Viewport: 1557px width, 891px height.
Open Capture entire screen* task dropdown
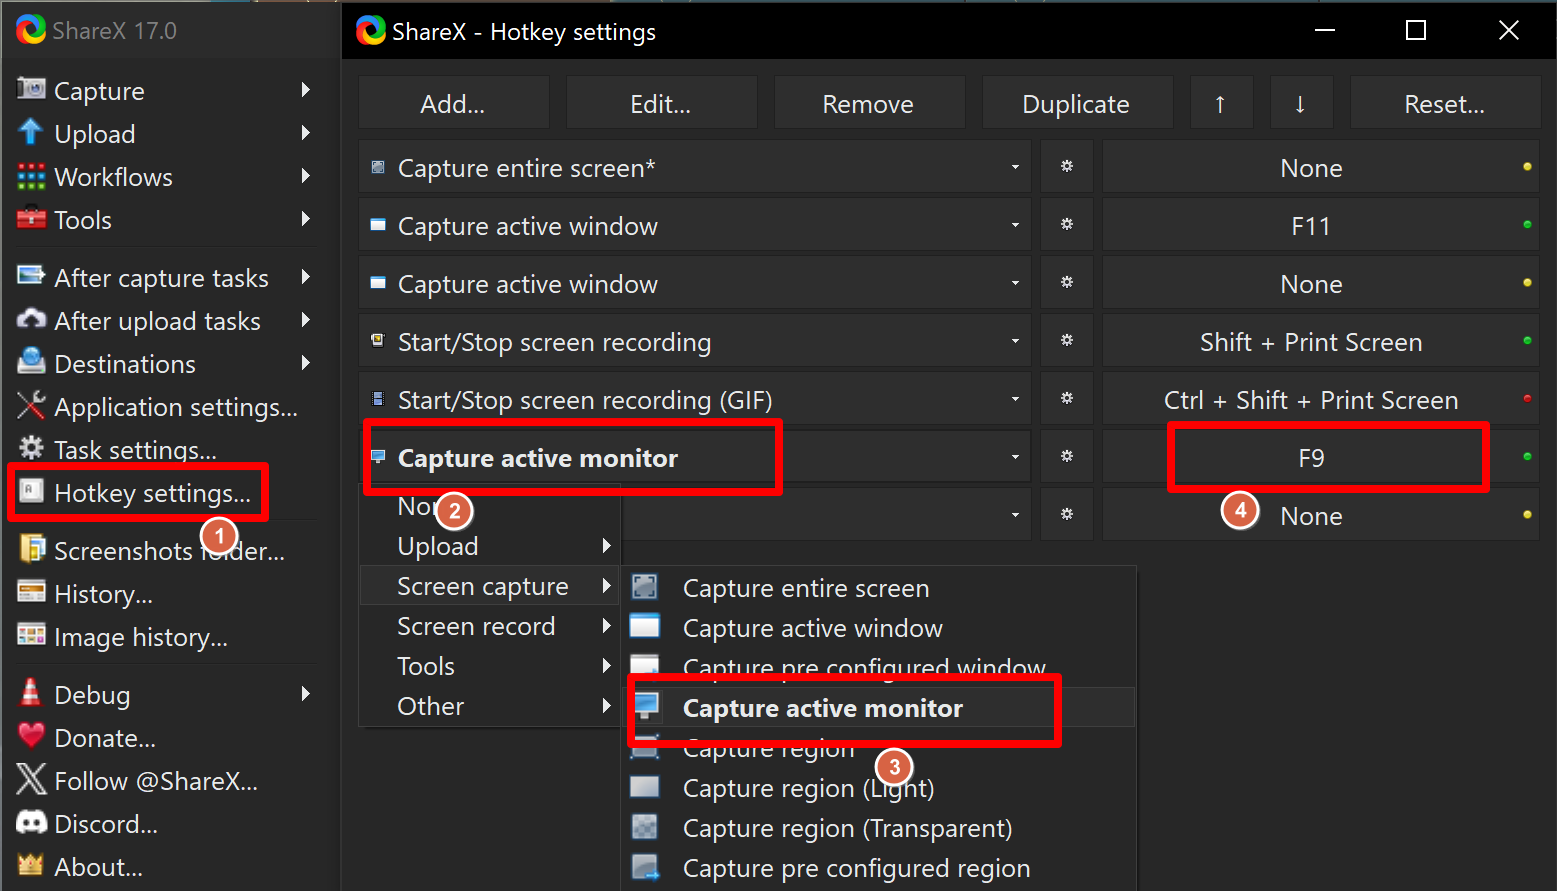pos(1015,168)
